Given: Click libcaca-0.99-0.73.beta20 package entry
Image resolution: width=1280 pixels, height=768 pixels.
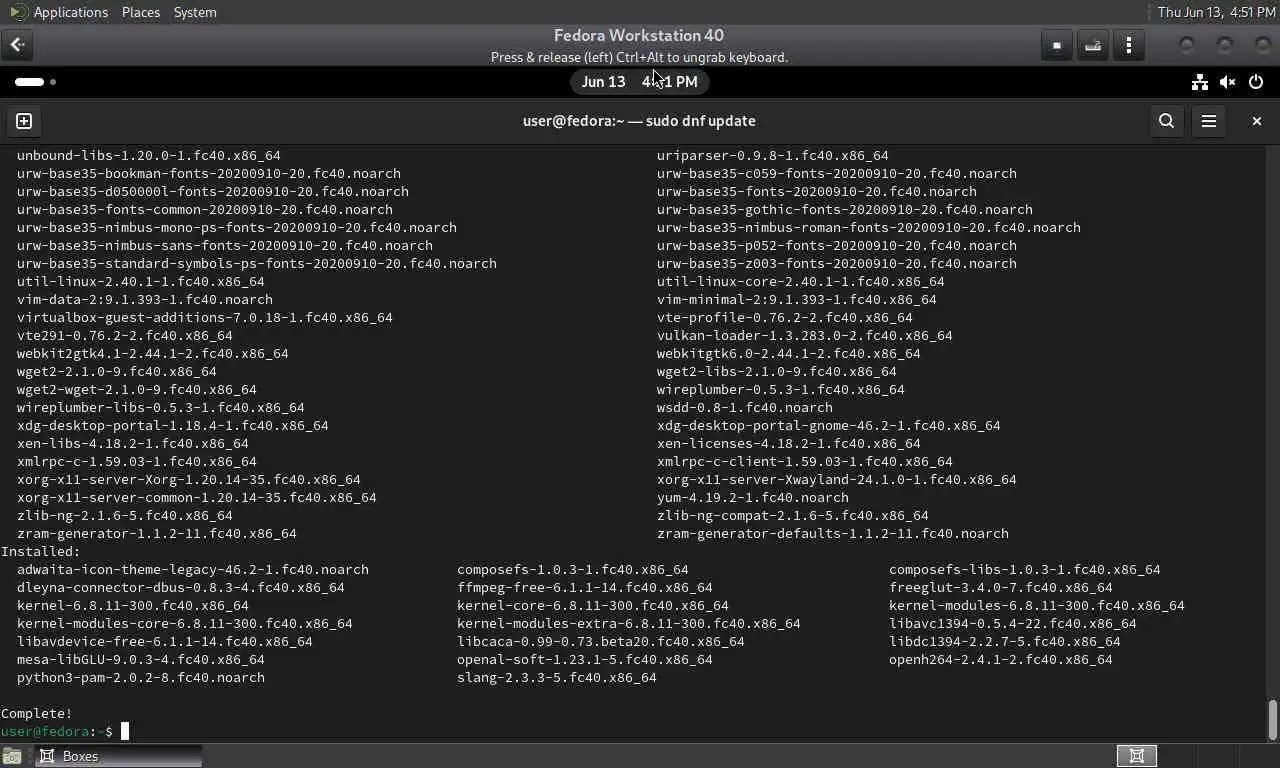Looking at the screenshot, I should point(601,641).
